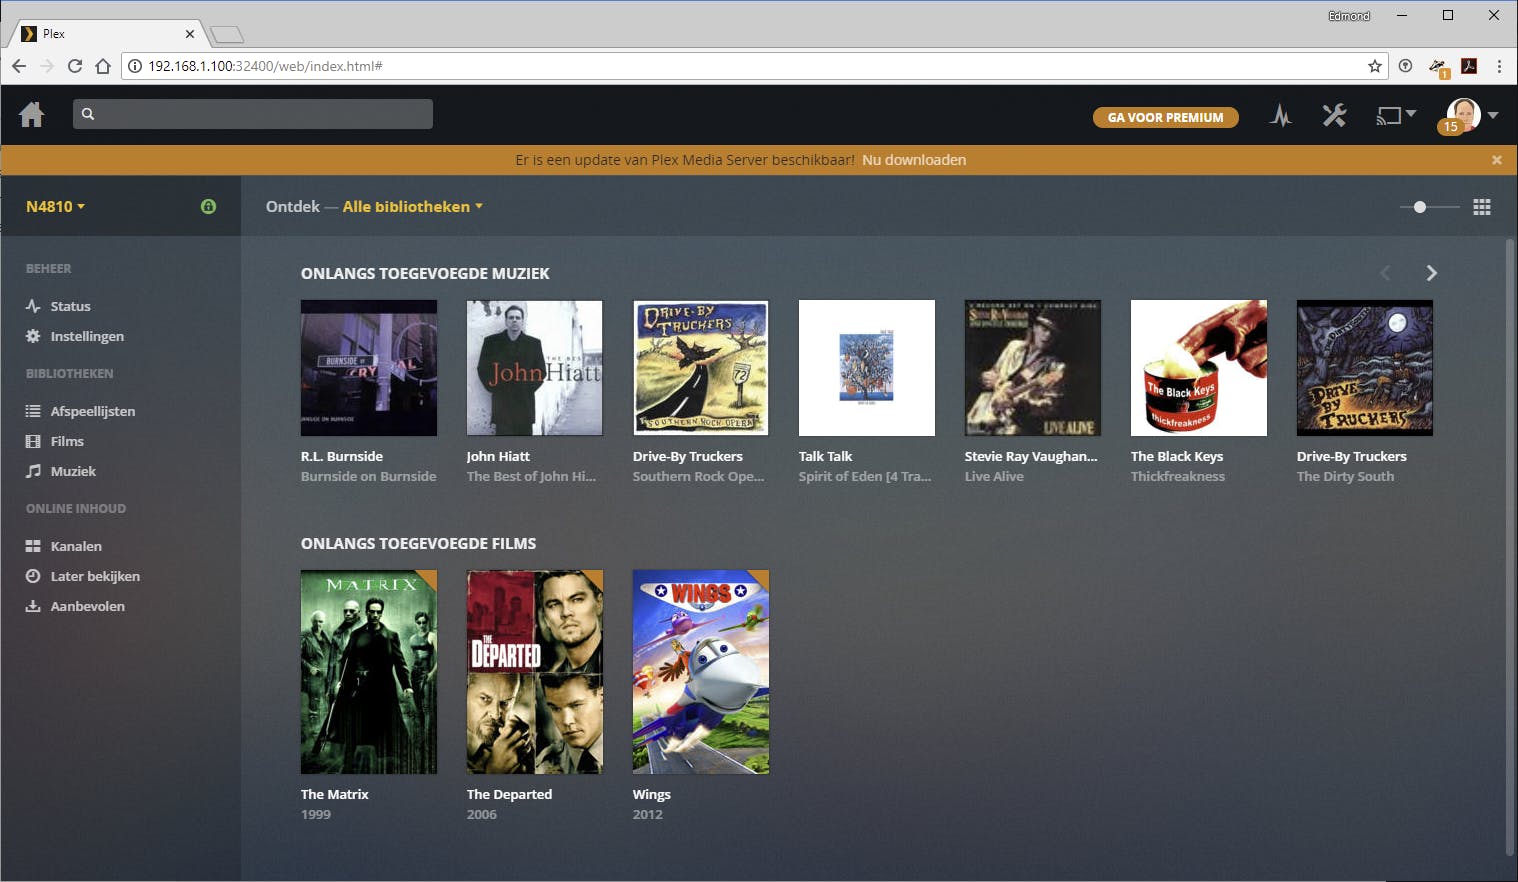Image resolution: width=1518 pixels, height=882 pixels.
Task: Show next recently added music
Action: point(1431,273)
